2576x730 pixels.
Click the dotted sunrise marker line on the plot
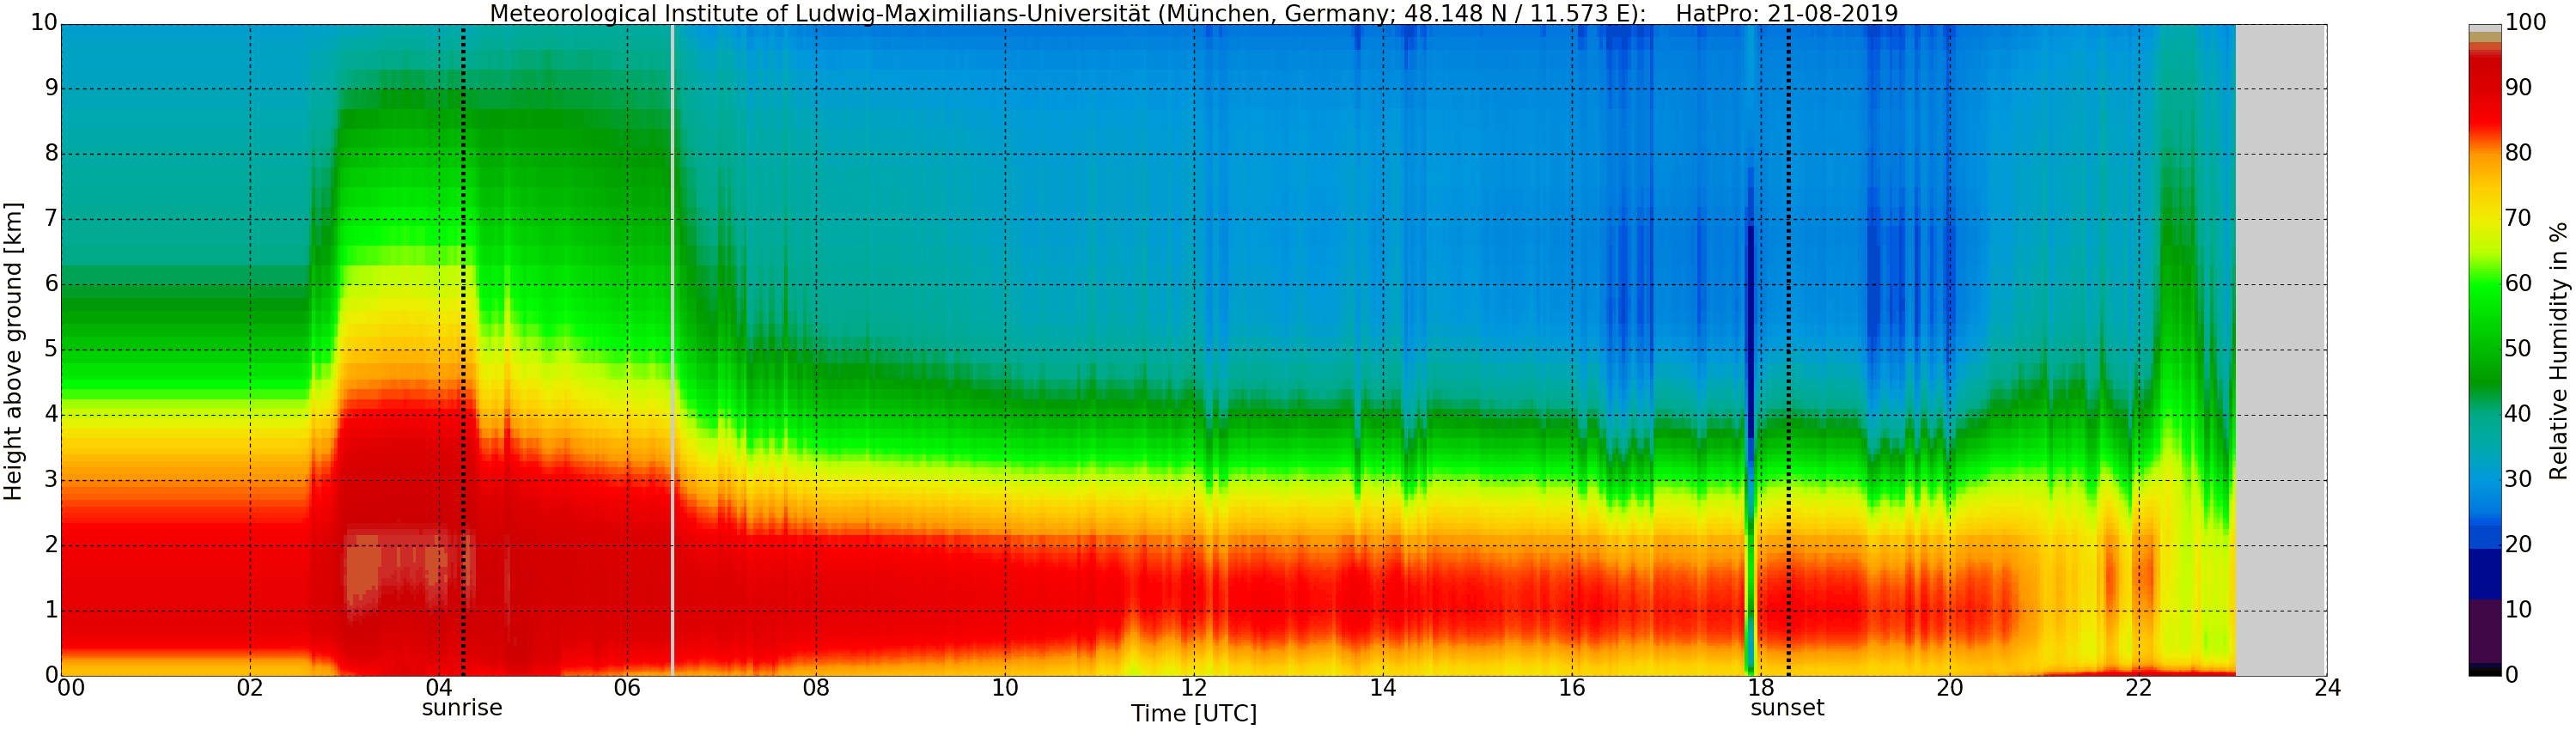click(x=463, y=350)
